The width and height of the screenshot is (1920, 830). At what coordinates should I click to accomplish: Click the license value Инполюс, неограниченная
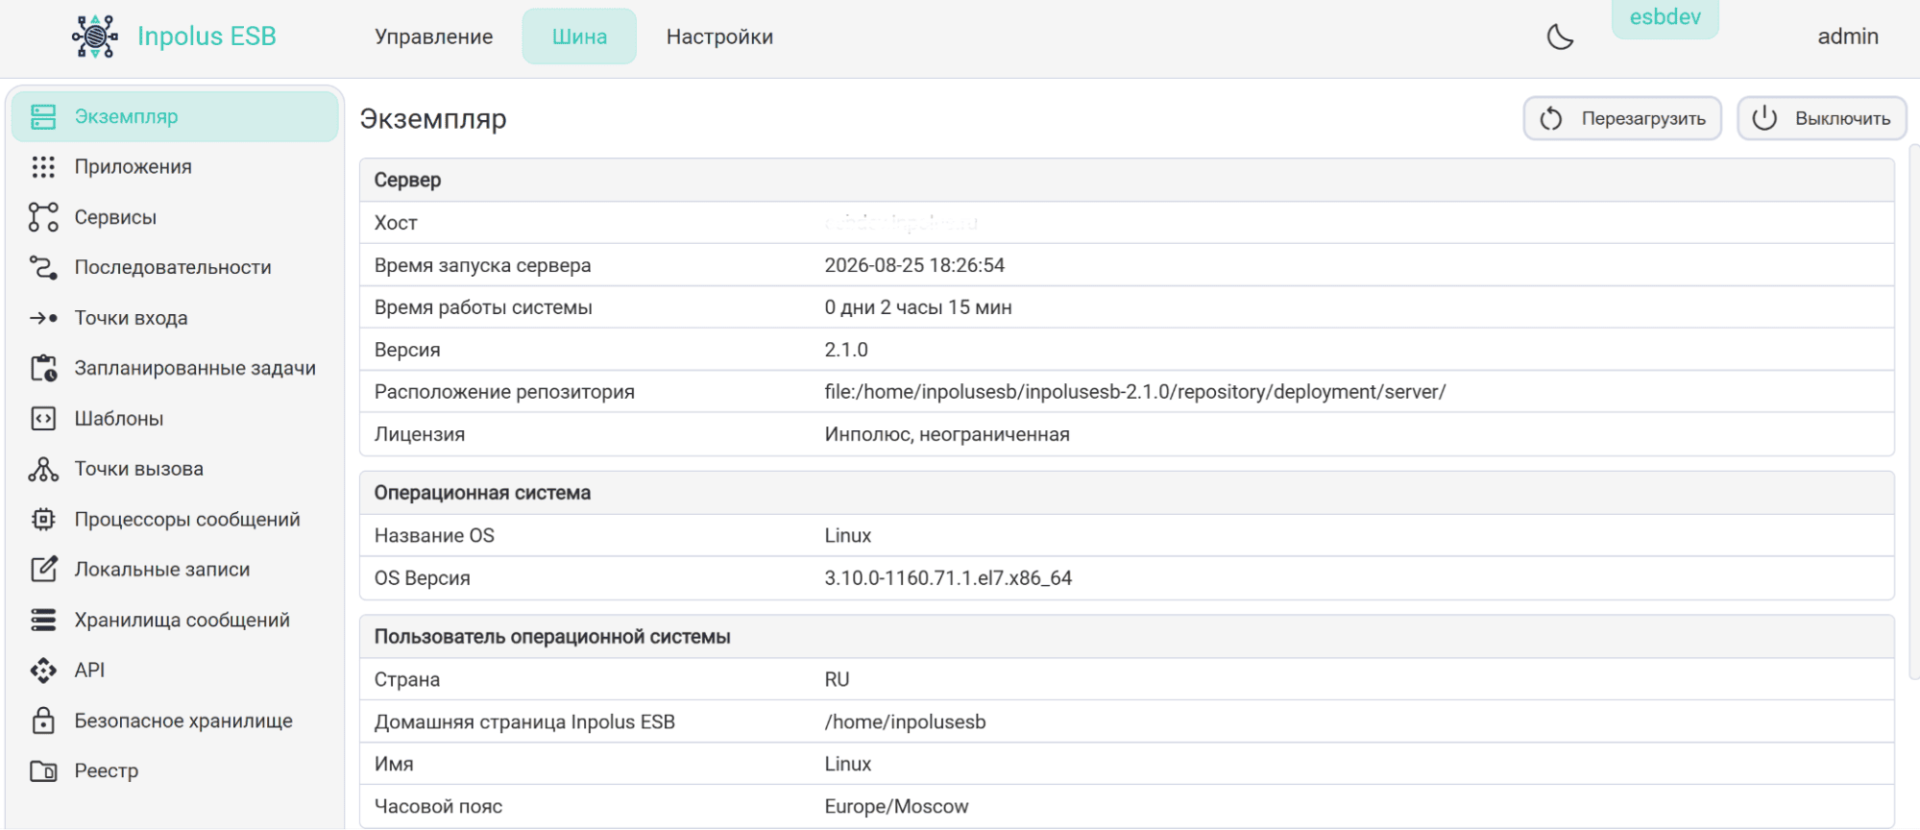pyautogui.click(x=947, y=434)
